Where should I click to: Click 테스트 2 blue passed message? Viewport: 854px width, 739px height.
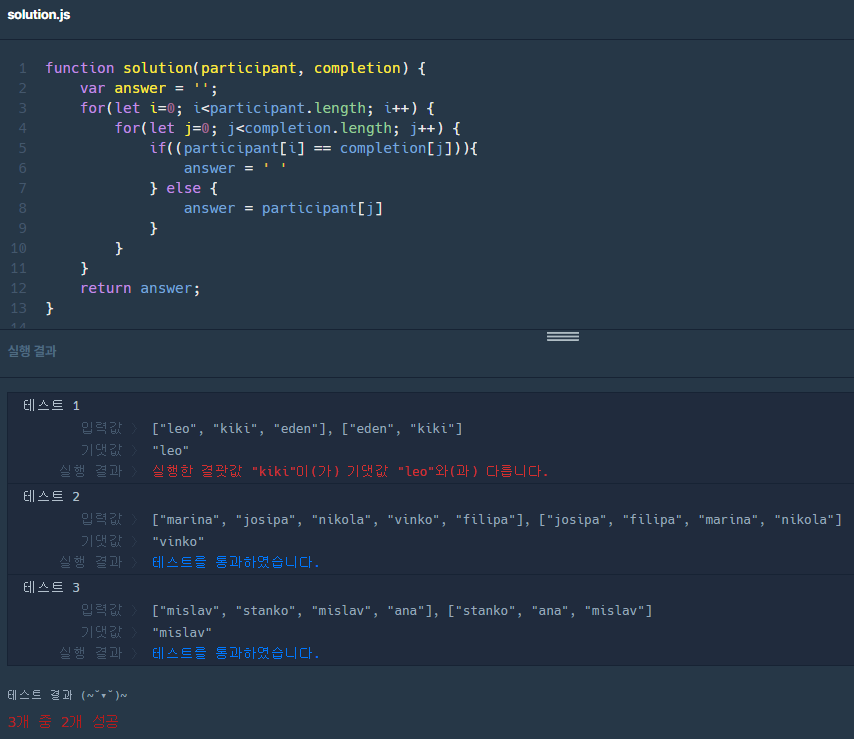pyautogui.click(x=236, y=562)
